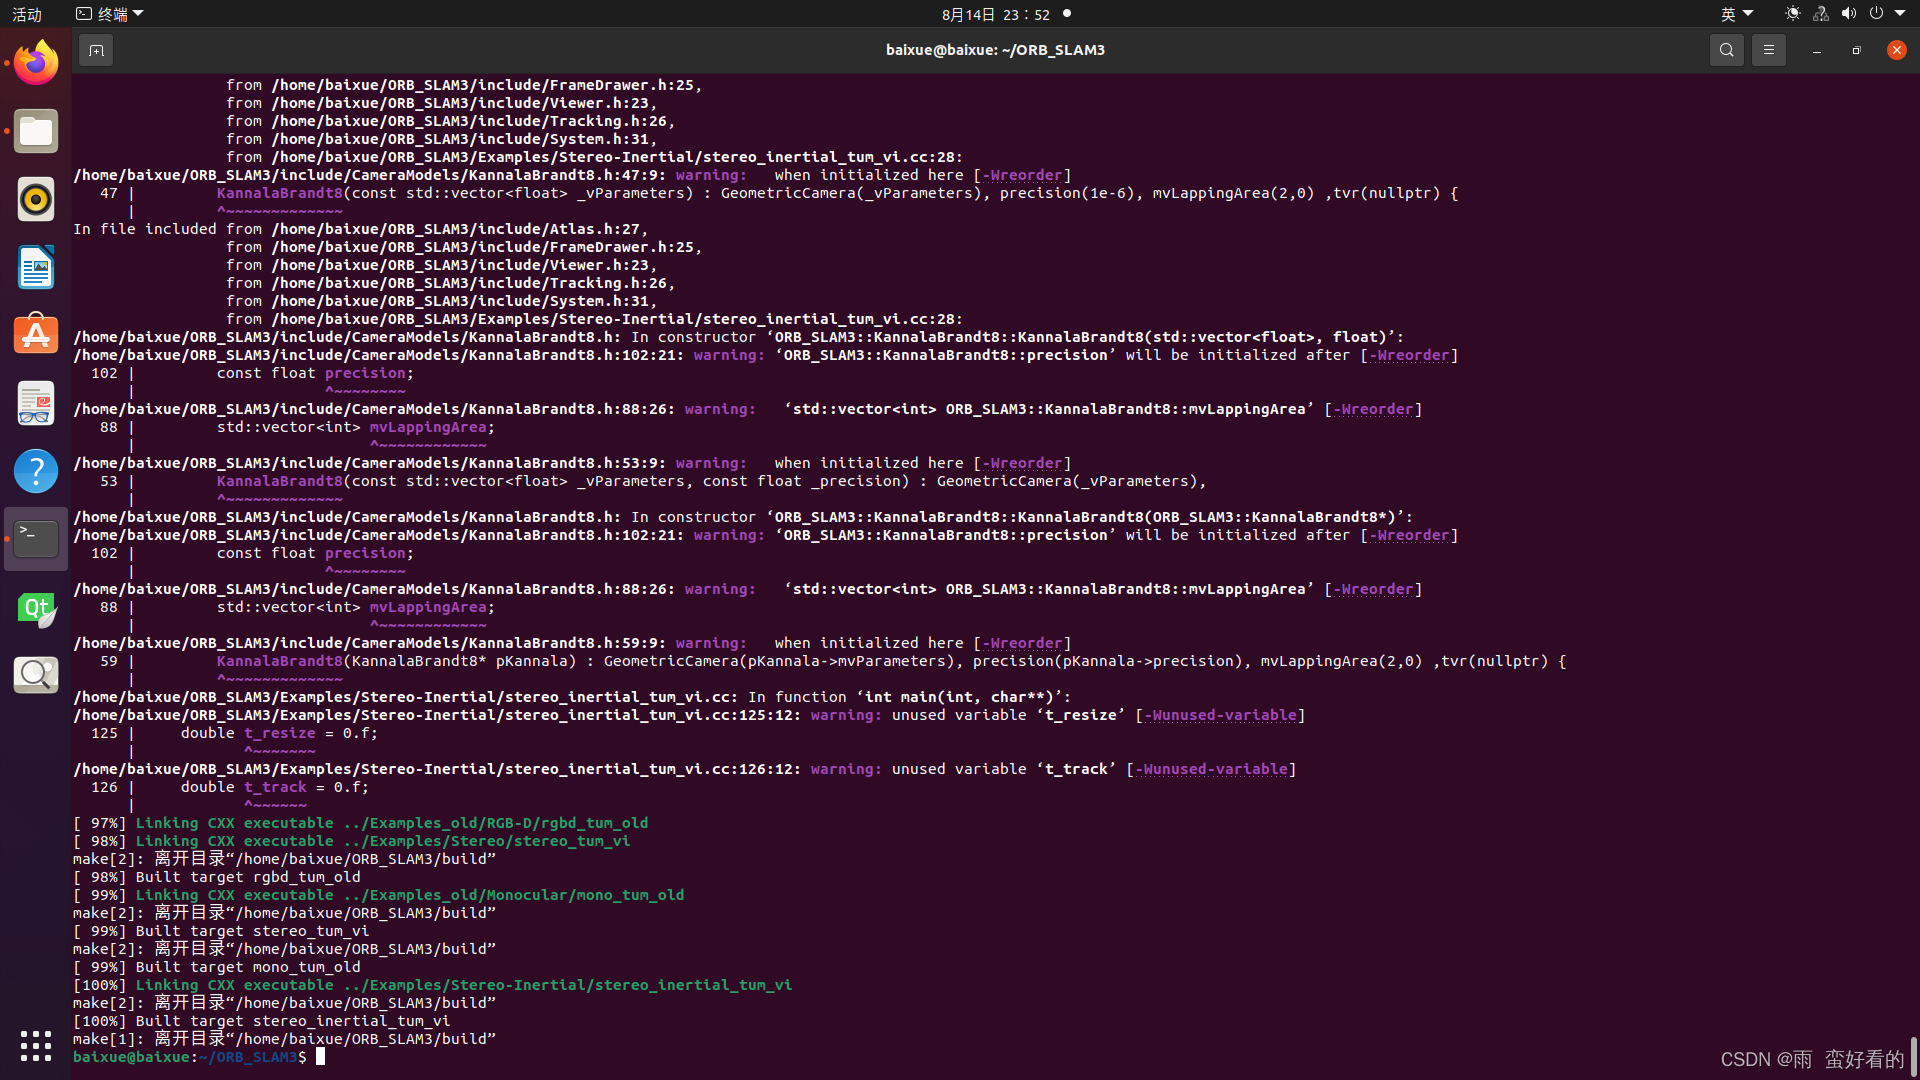Open the document viewer magnifier app
Viewport: 1920px width, 1080px height.
pyautogui.click(x=36, y=675)
